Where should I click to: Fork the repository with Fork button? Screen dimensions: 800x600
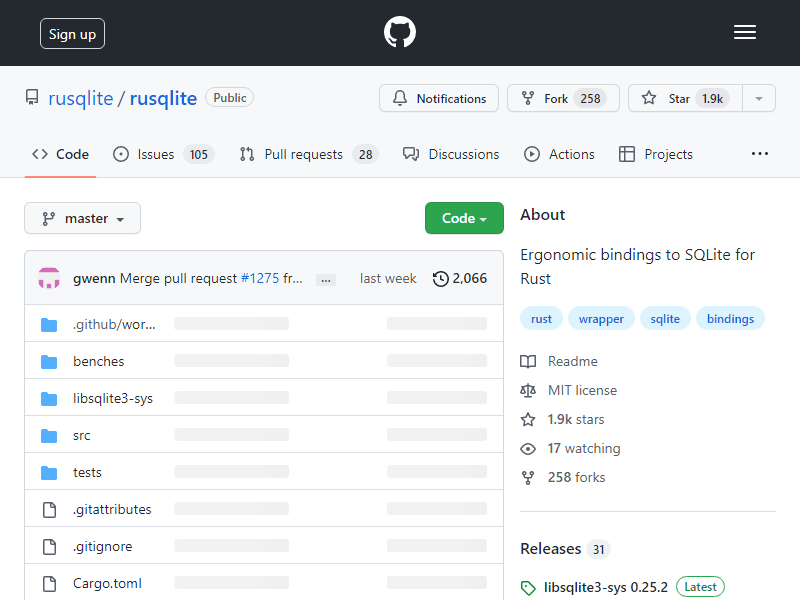click(563, 98)
